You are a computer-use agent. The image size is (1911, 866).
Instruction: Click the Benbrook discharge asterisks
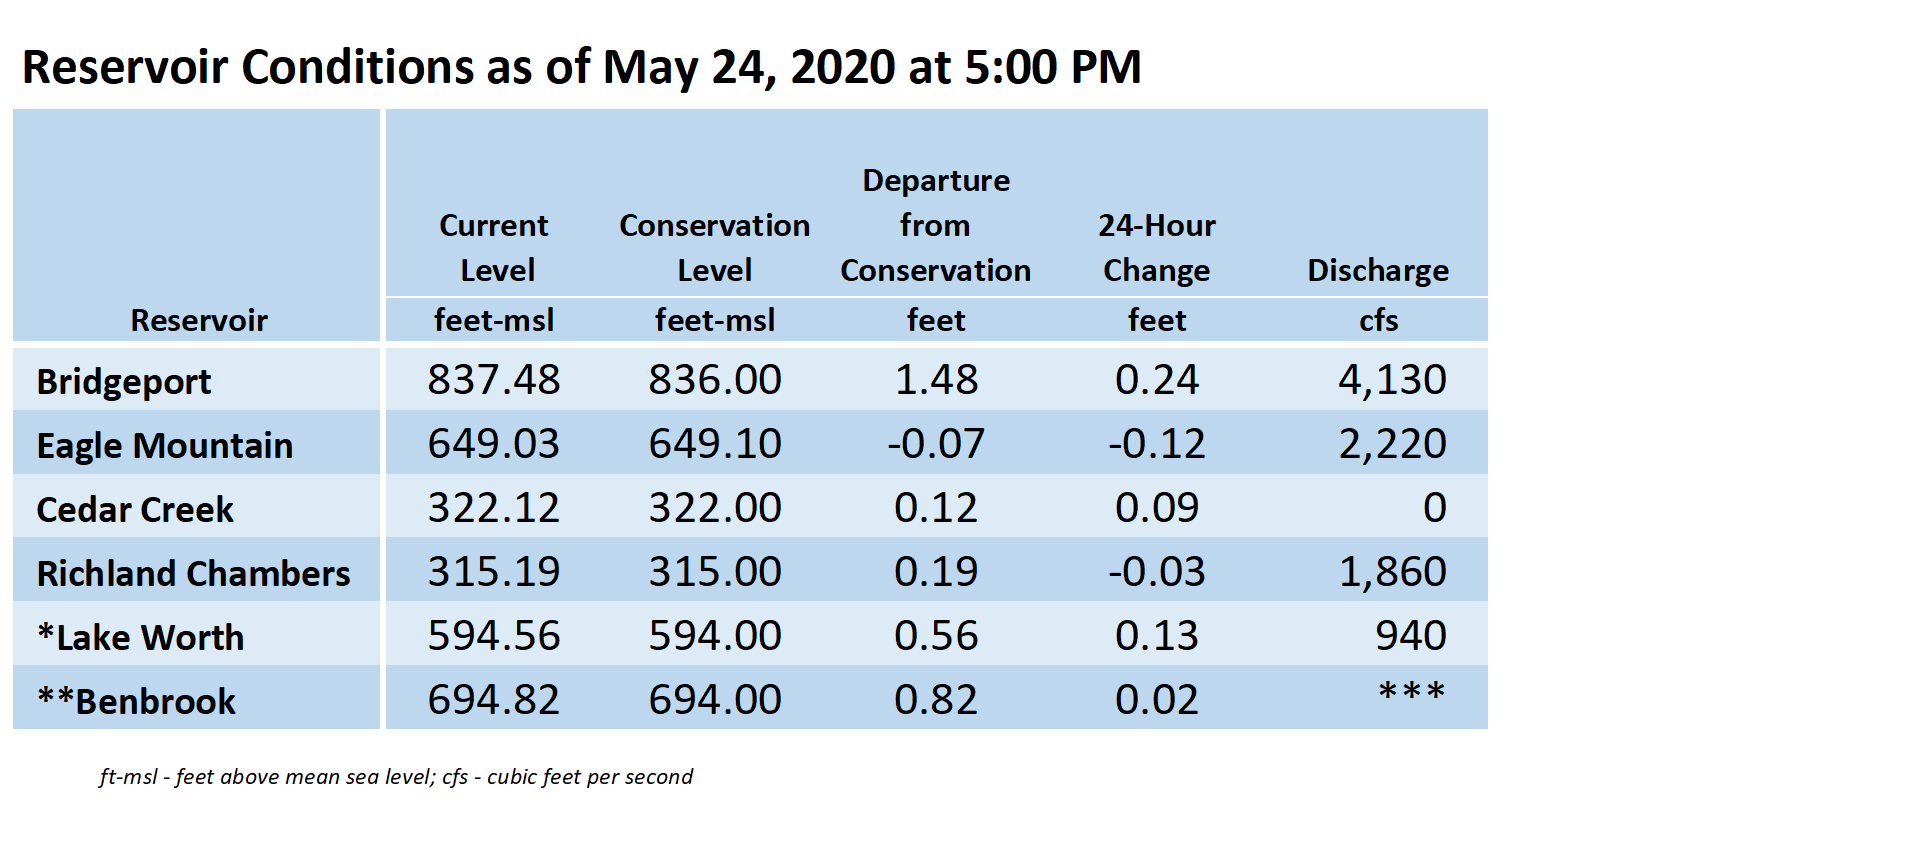pos(1412,691)
